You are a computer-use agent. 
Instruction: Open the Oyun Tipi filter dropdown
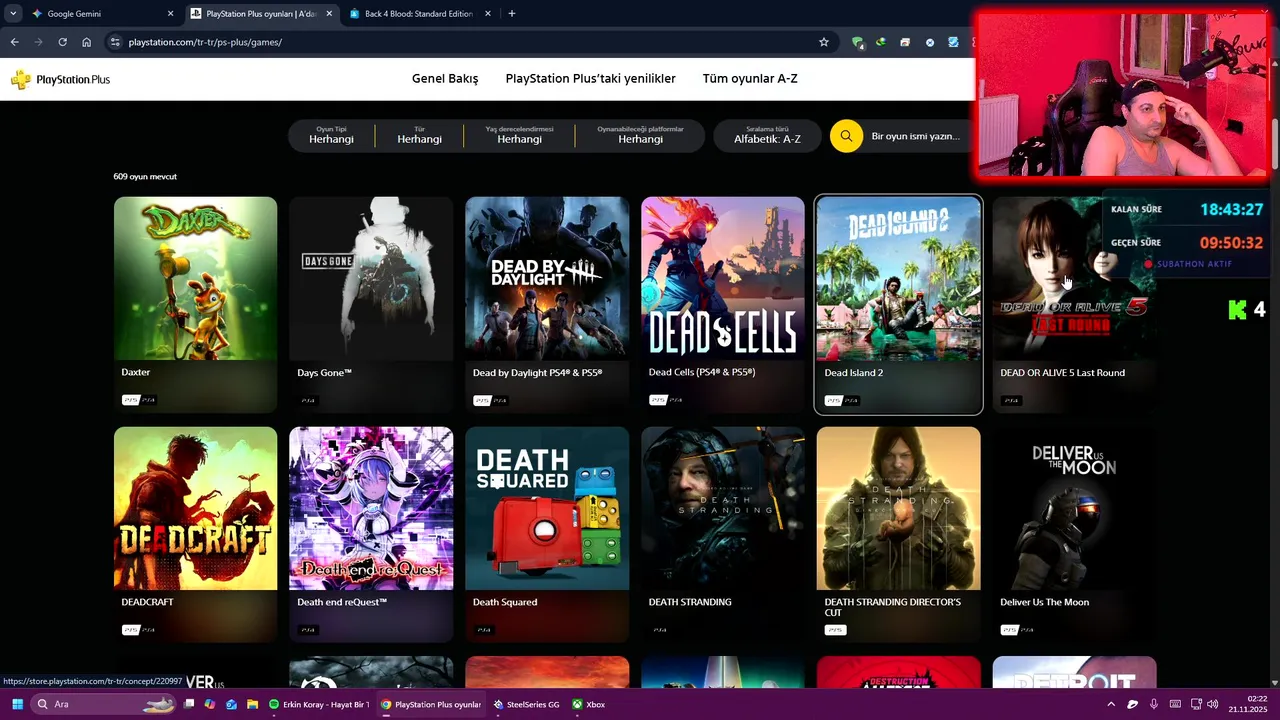tap(331, 136)
